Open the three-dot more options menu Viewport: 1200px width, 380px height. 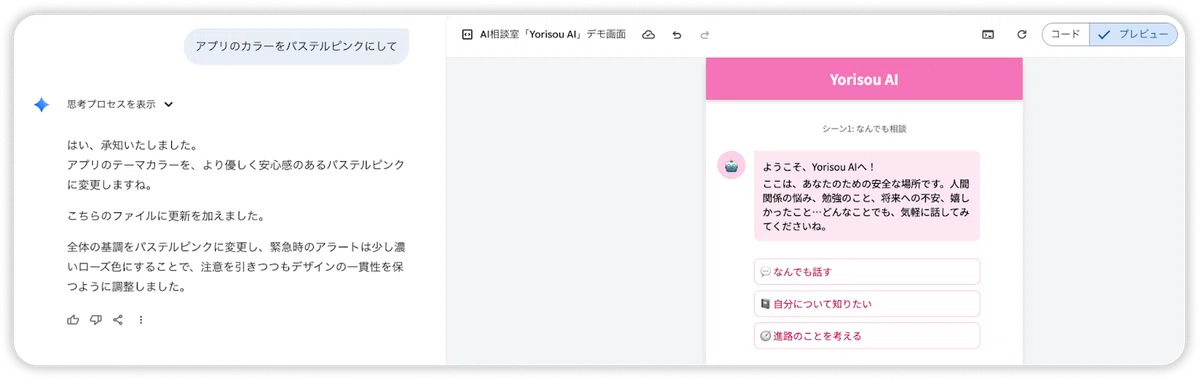click(x=141, y=320)
